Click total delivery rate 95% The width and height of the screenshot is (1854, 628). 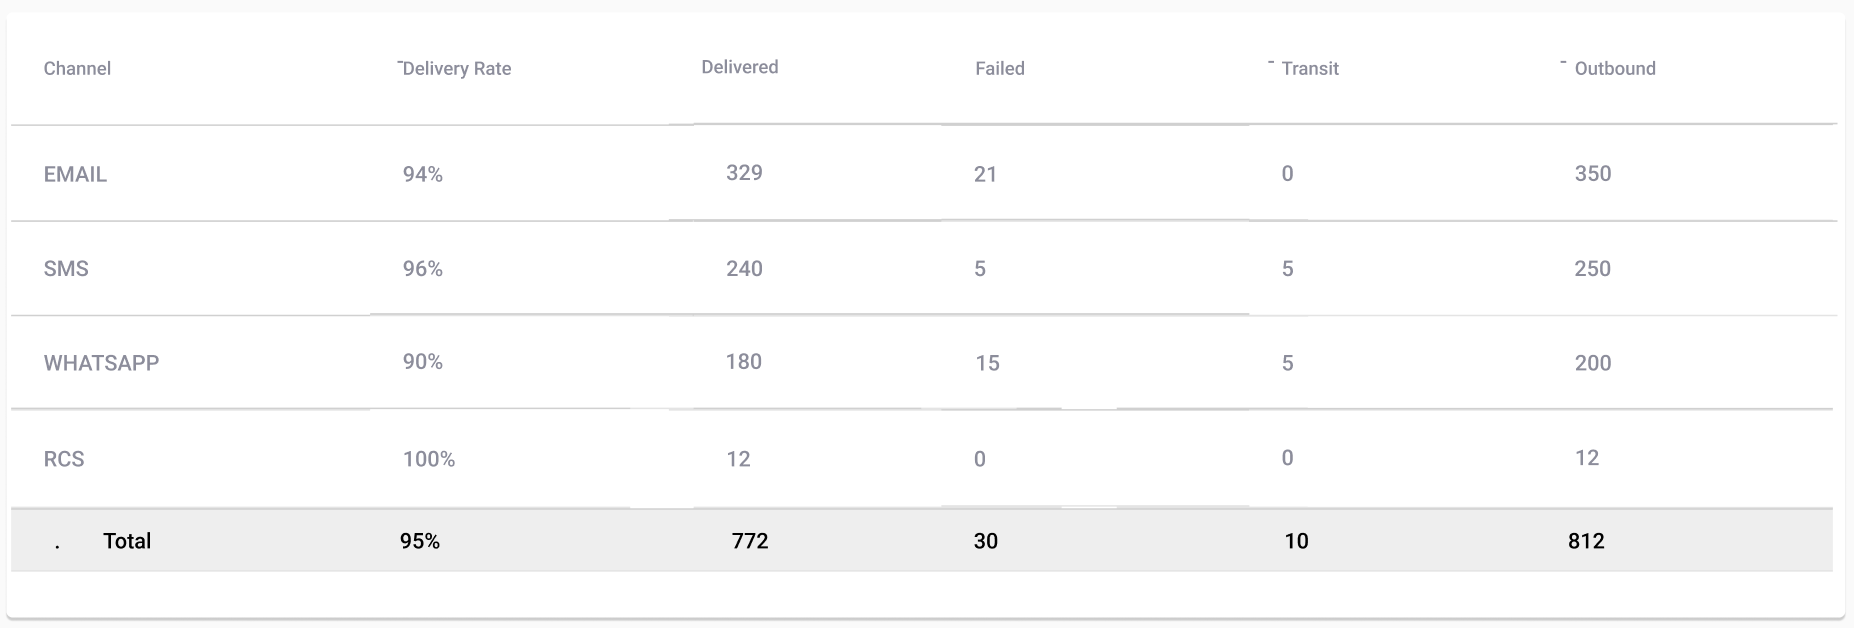(420, 541)
